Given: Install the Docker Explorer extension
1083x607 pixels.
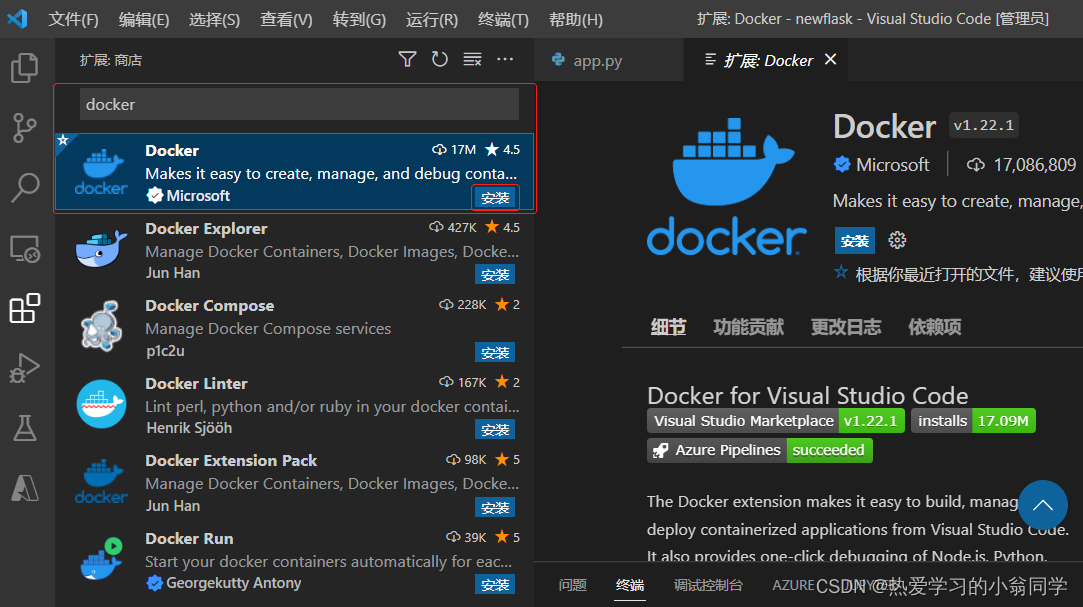Looking at the screenshot, I should 495,275.
